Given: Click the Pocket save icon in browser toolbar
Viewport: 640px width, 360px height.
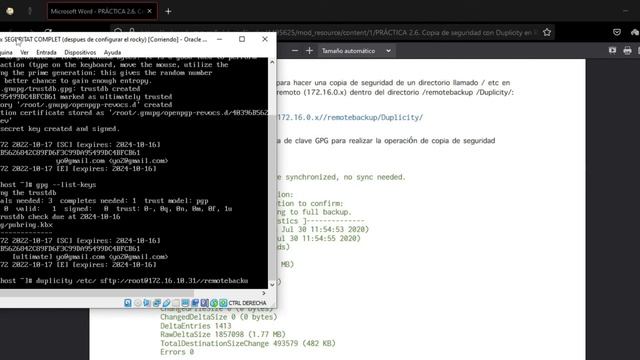Looking at the screenshot, I should coord(617,32).
